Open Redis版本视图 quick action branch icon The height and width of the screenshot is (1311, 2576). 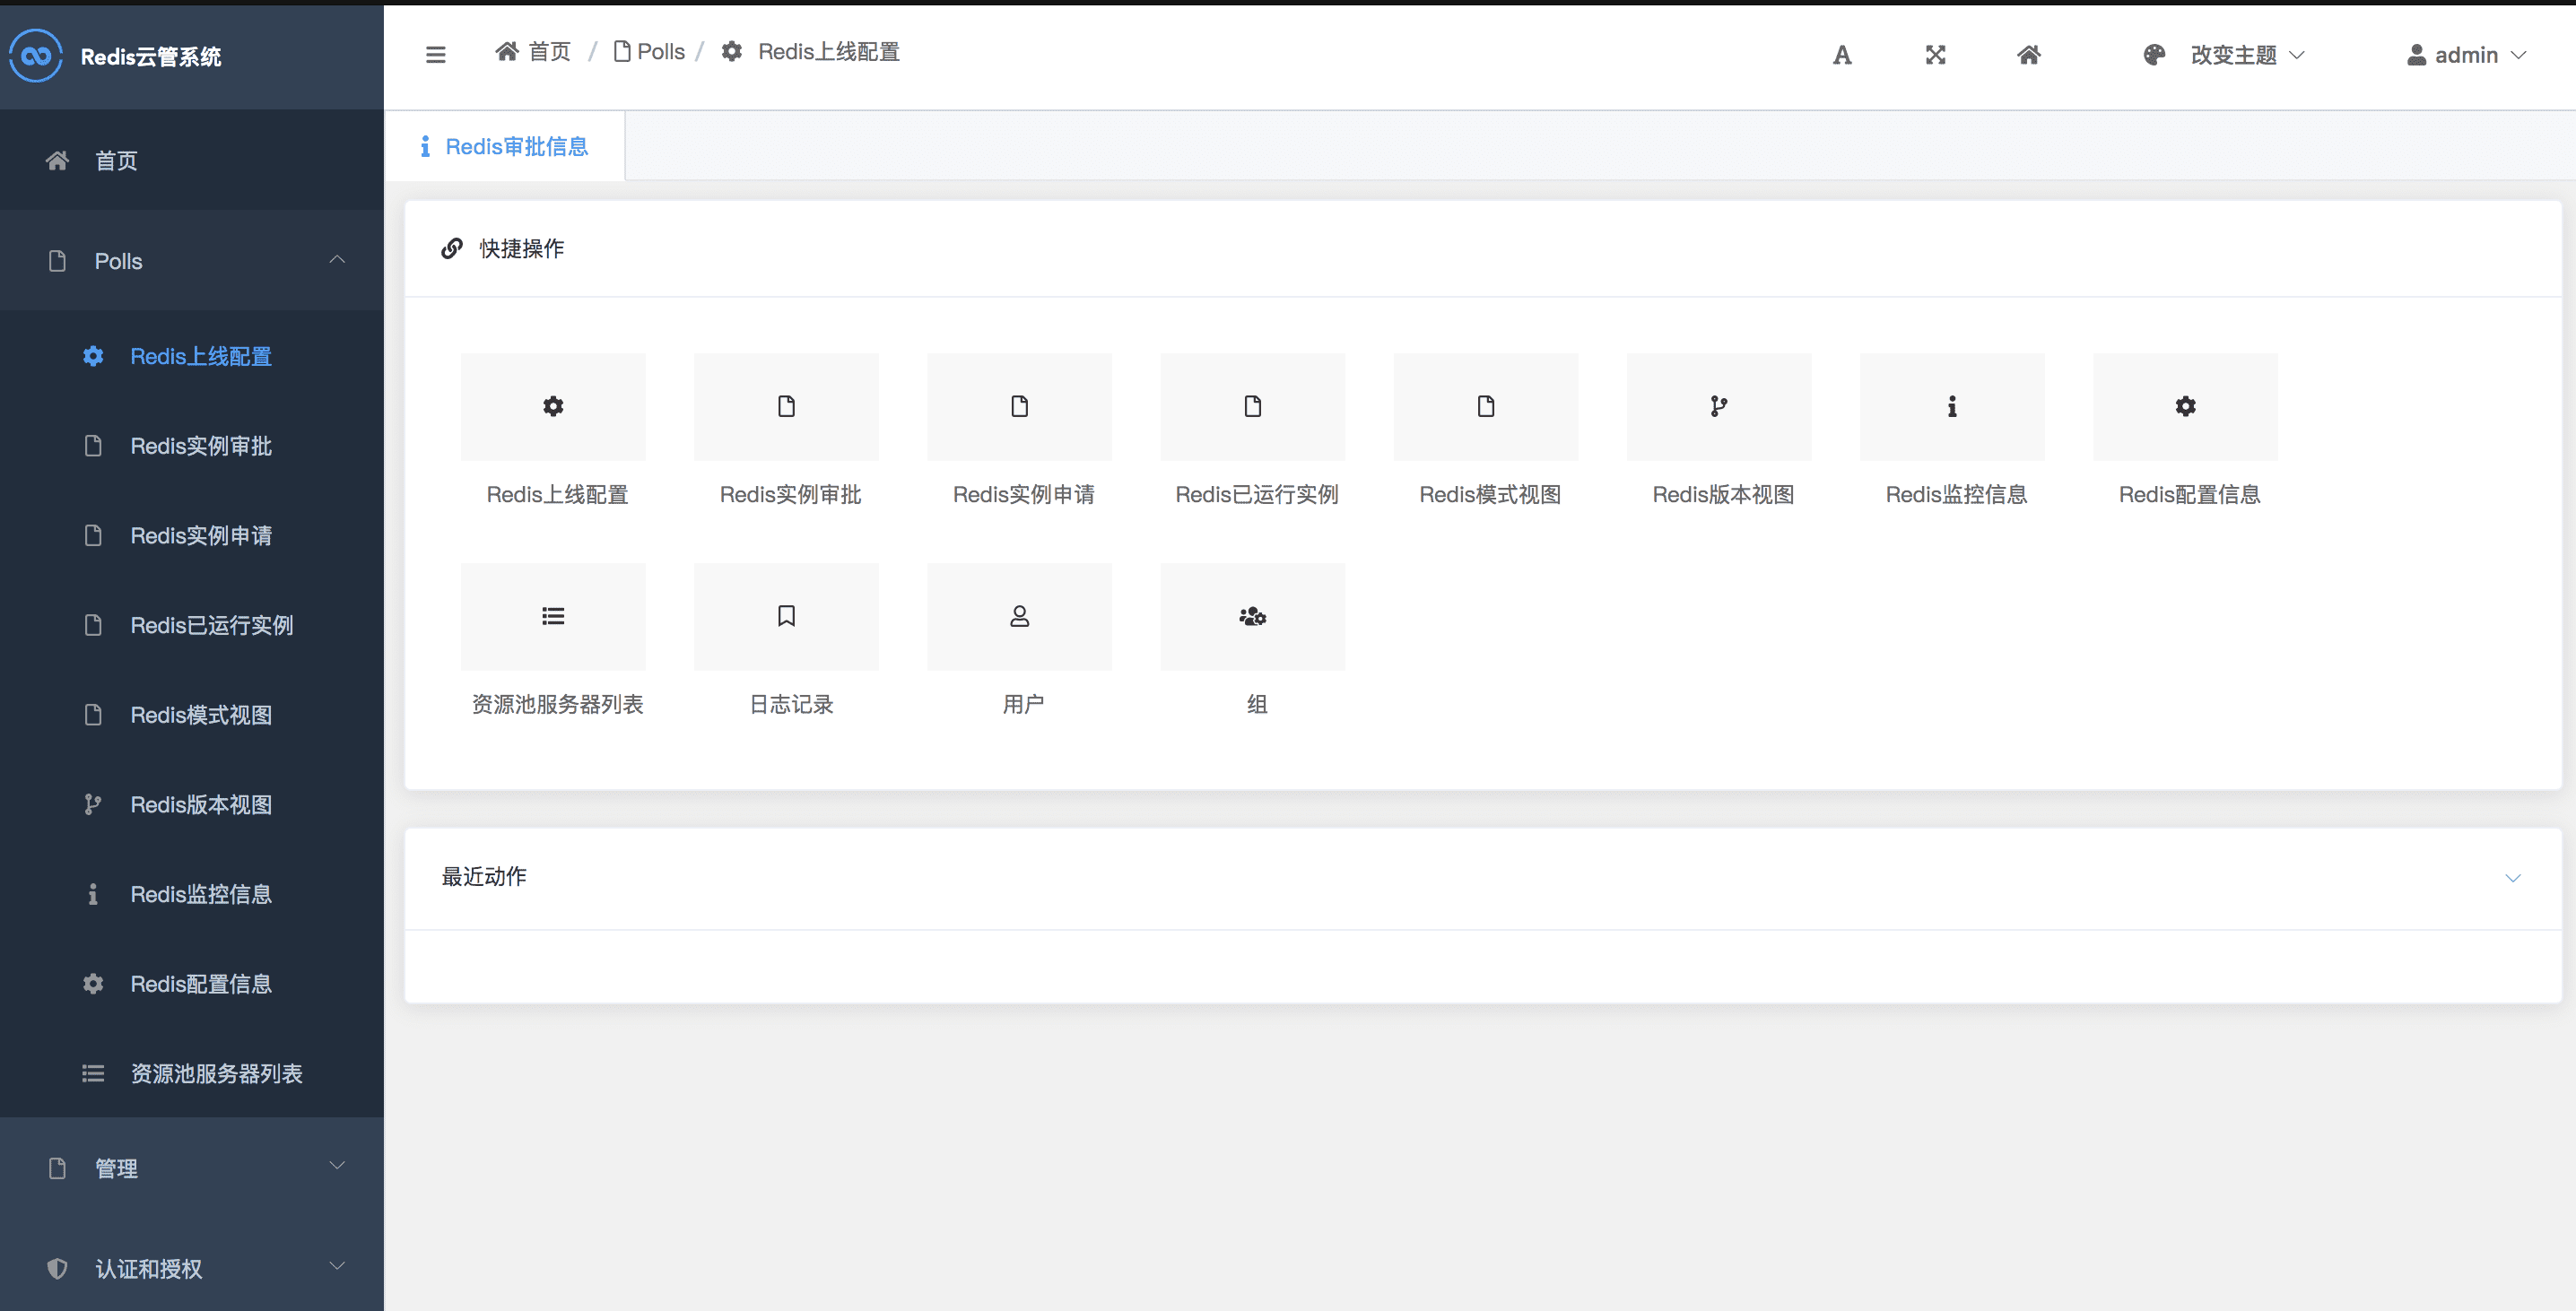coord(1718,406)
